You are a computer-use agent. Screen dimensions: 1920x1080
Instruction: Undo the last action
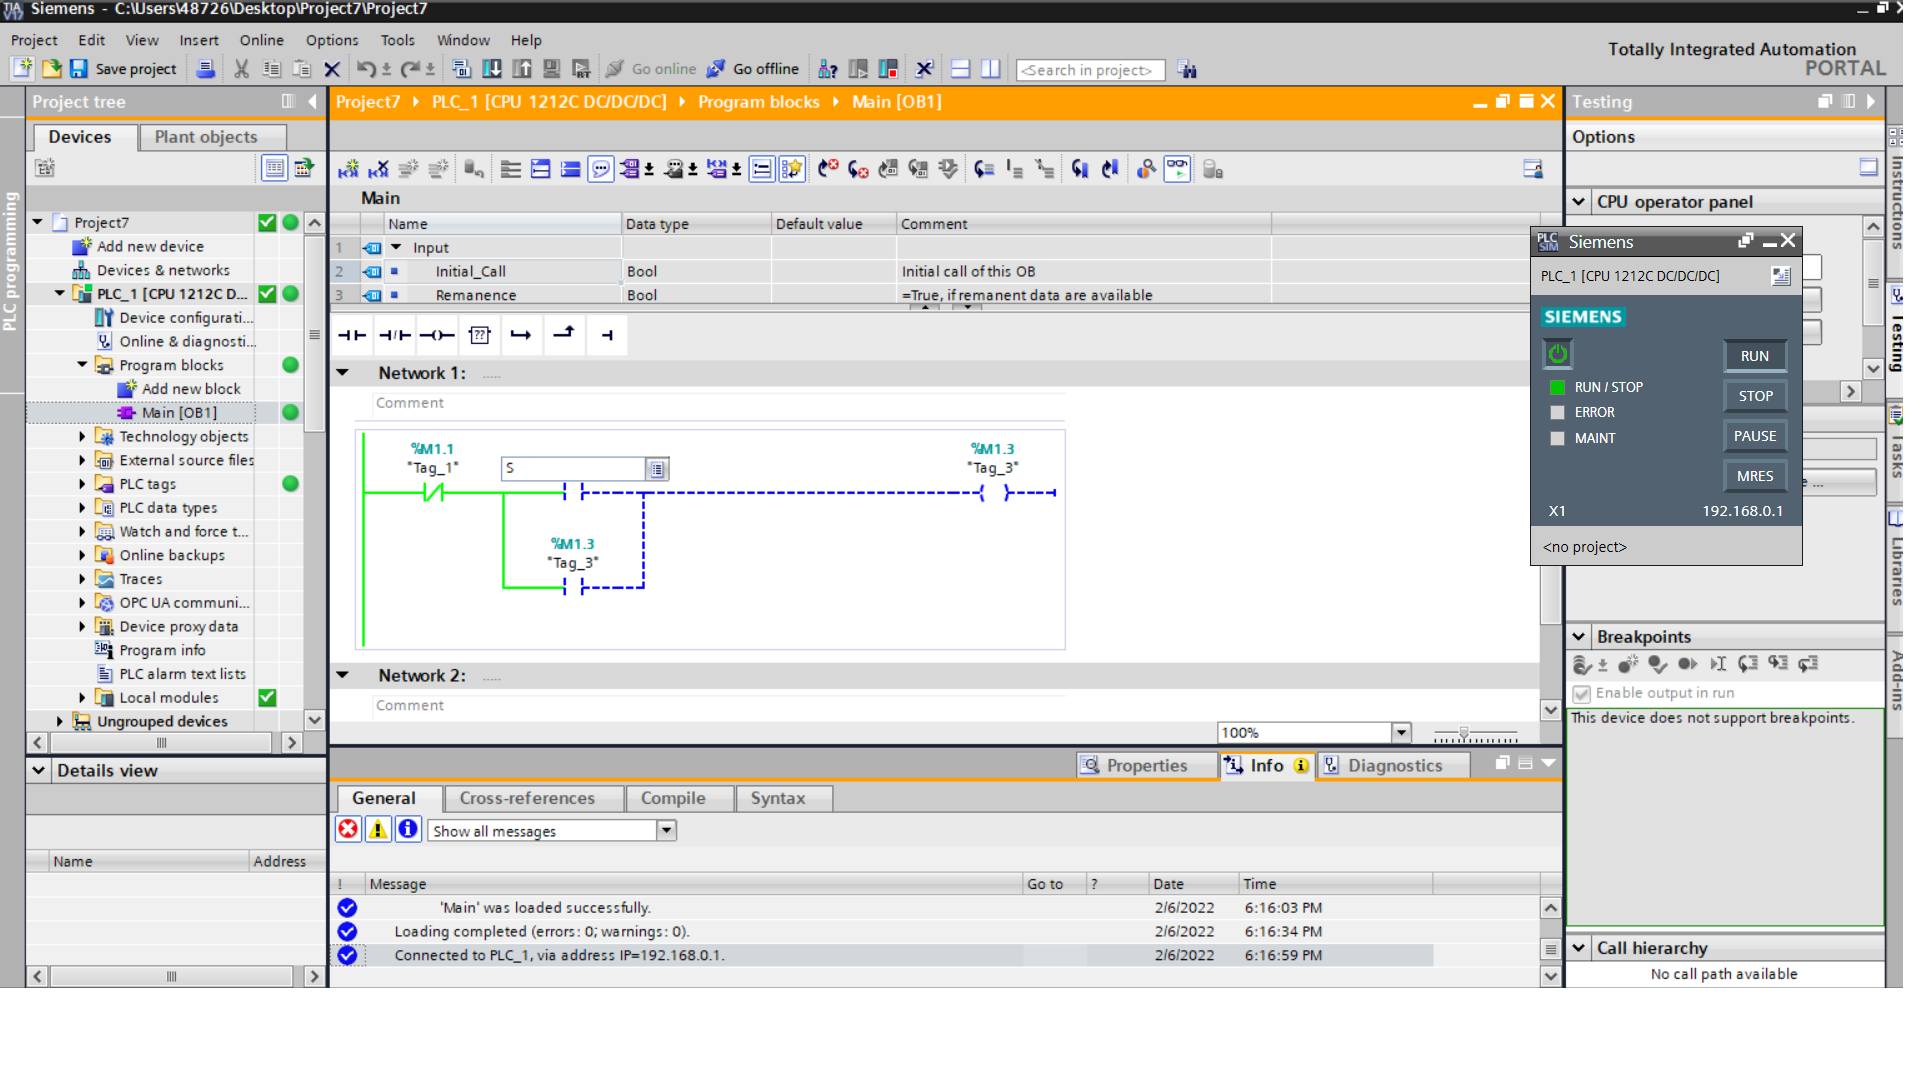pyautogui.click(x=366, y=69)
